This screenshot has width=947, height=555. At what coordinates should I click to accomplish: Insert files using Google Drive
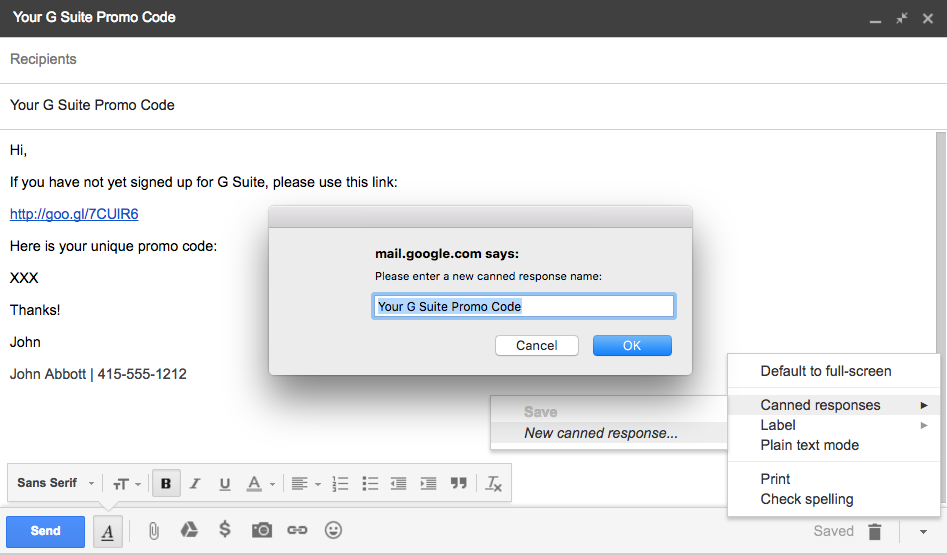(189, 530)
